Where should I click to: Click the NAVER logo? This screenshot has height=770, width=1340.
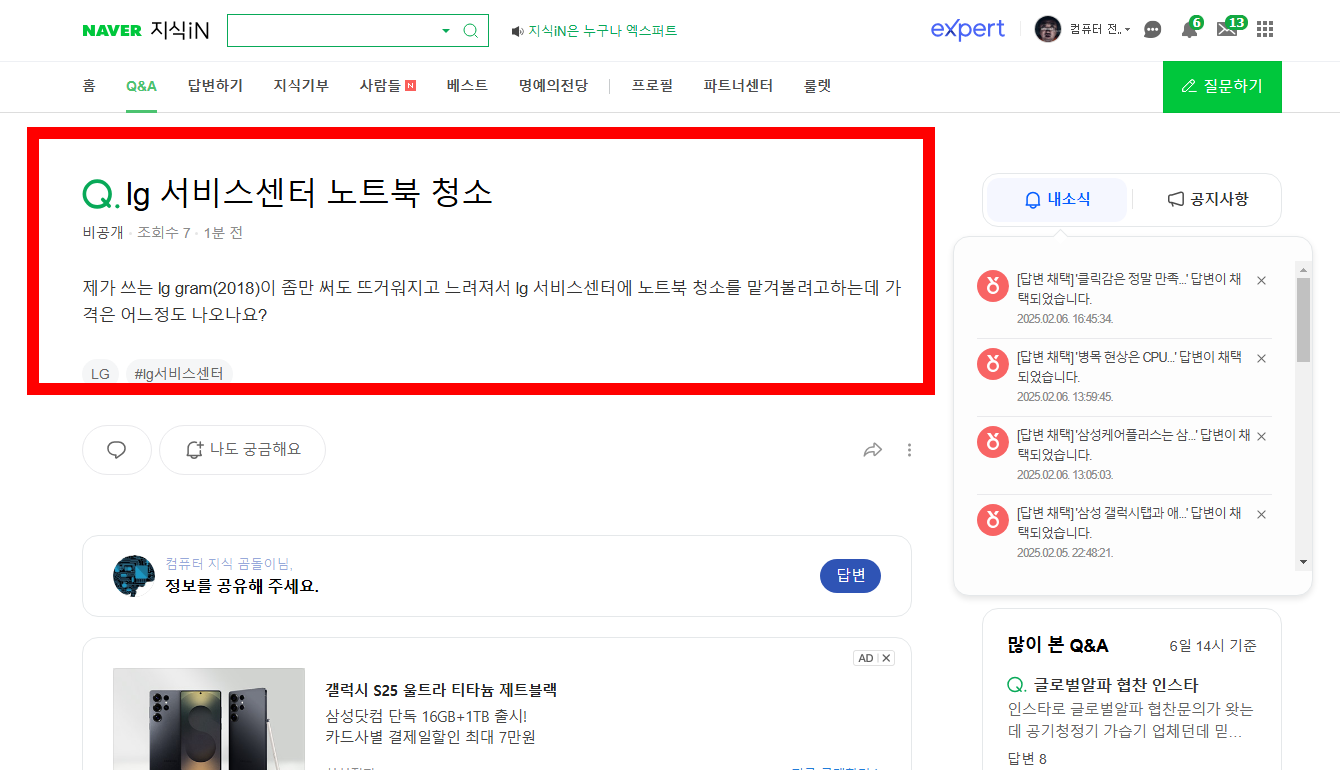tap(112, 31)
